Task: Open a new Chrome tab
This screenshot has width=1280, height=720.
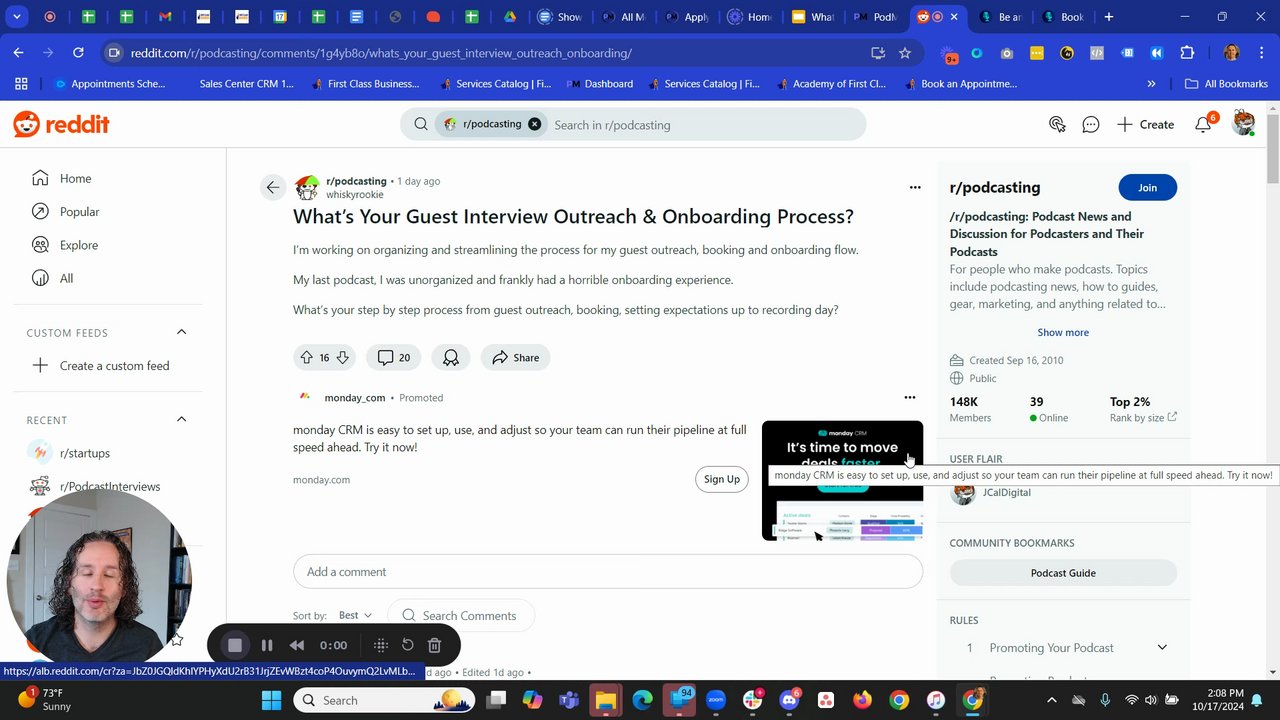Action: (x=1108, y=17)
